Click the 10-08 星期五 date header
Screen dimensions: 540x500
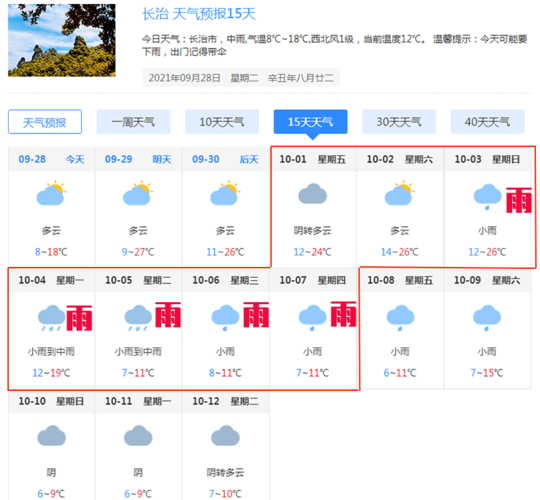[400, 280]
